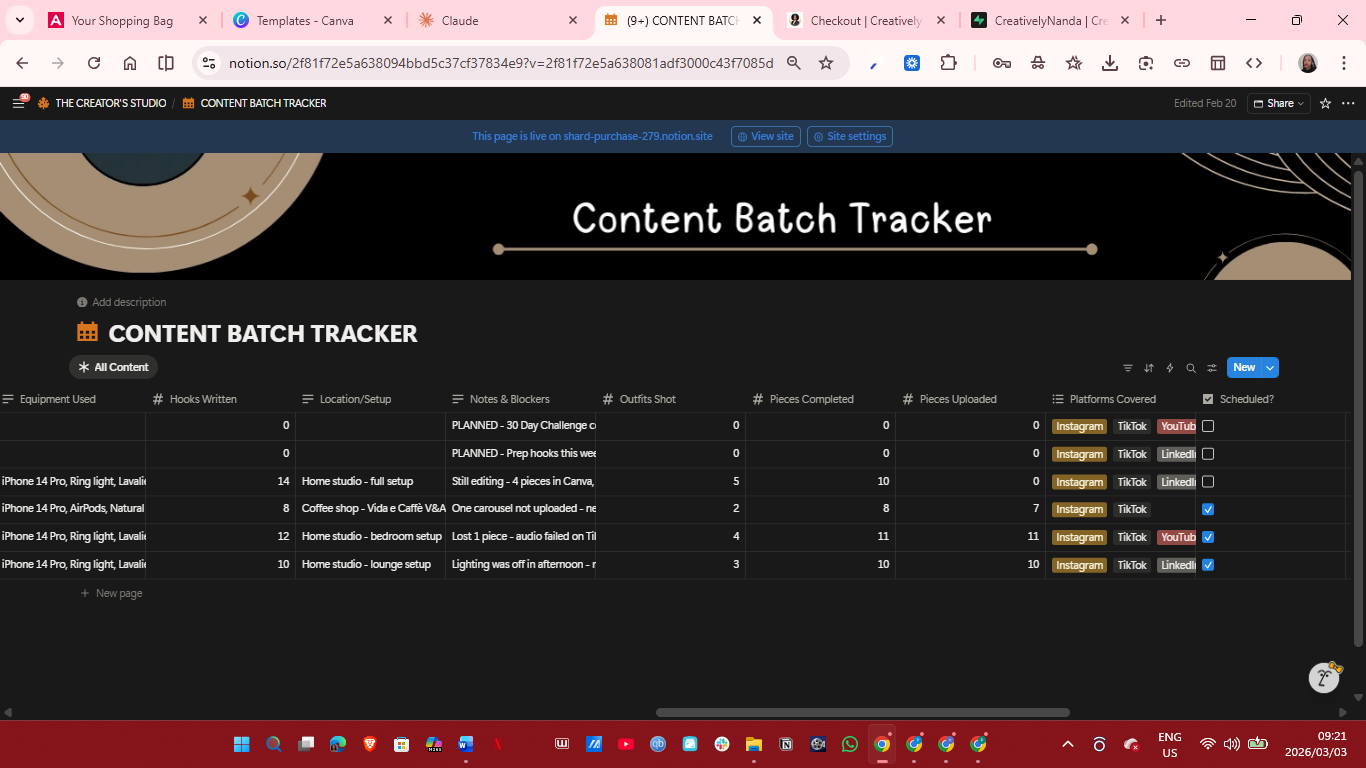Uncheck Scheduled? on the bedroom setup row
Viewport: 1366px width, 768px height.
coord(1208,537)
